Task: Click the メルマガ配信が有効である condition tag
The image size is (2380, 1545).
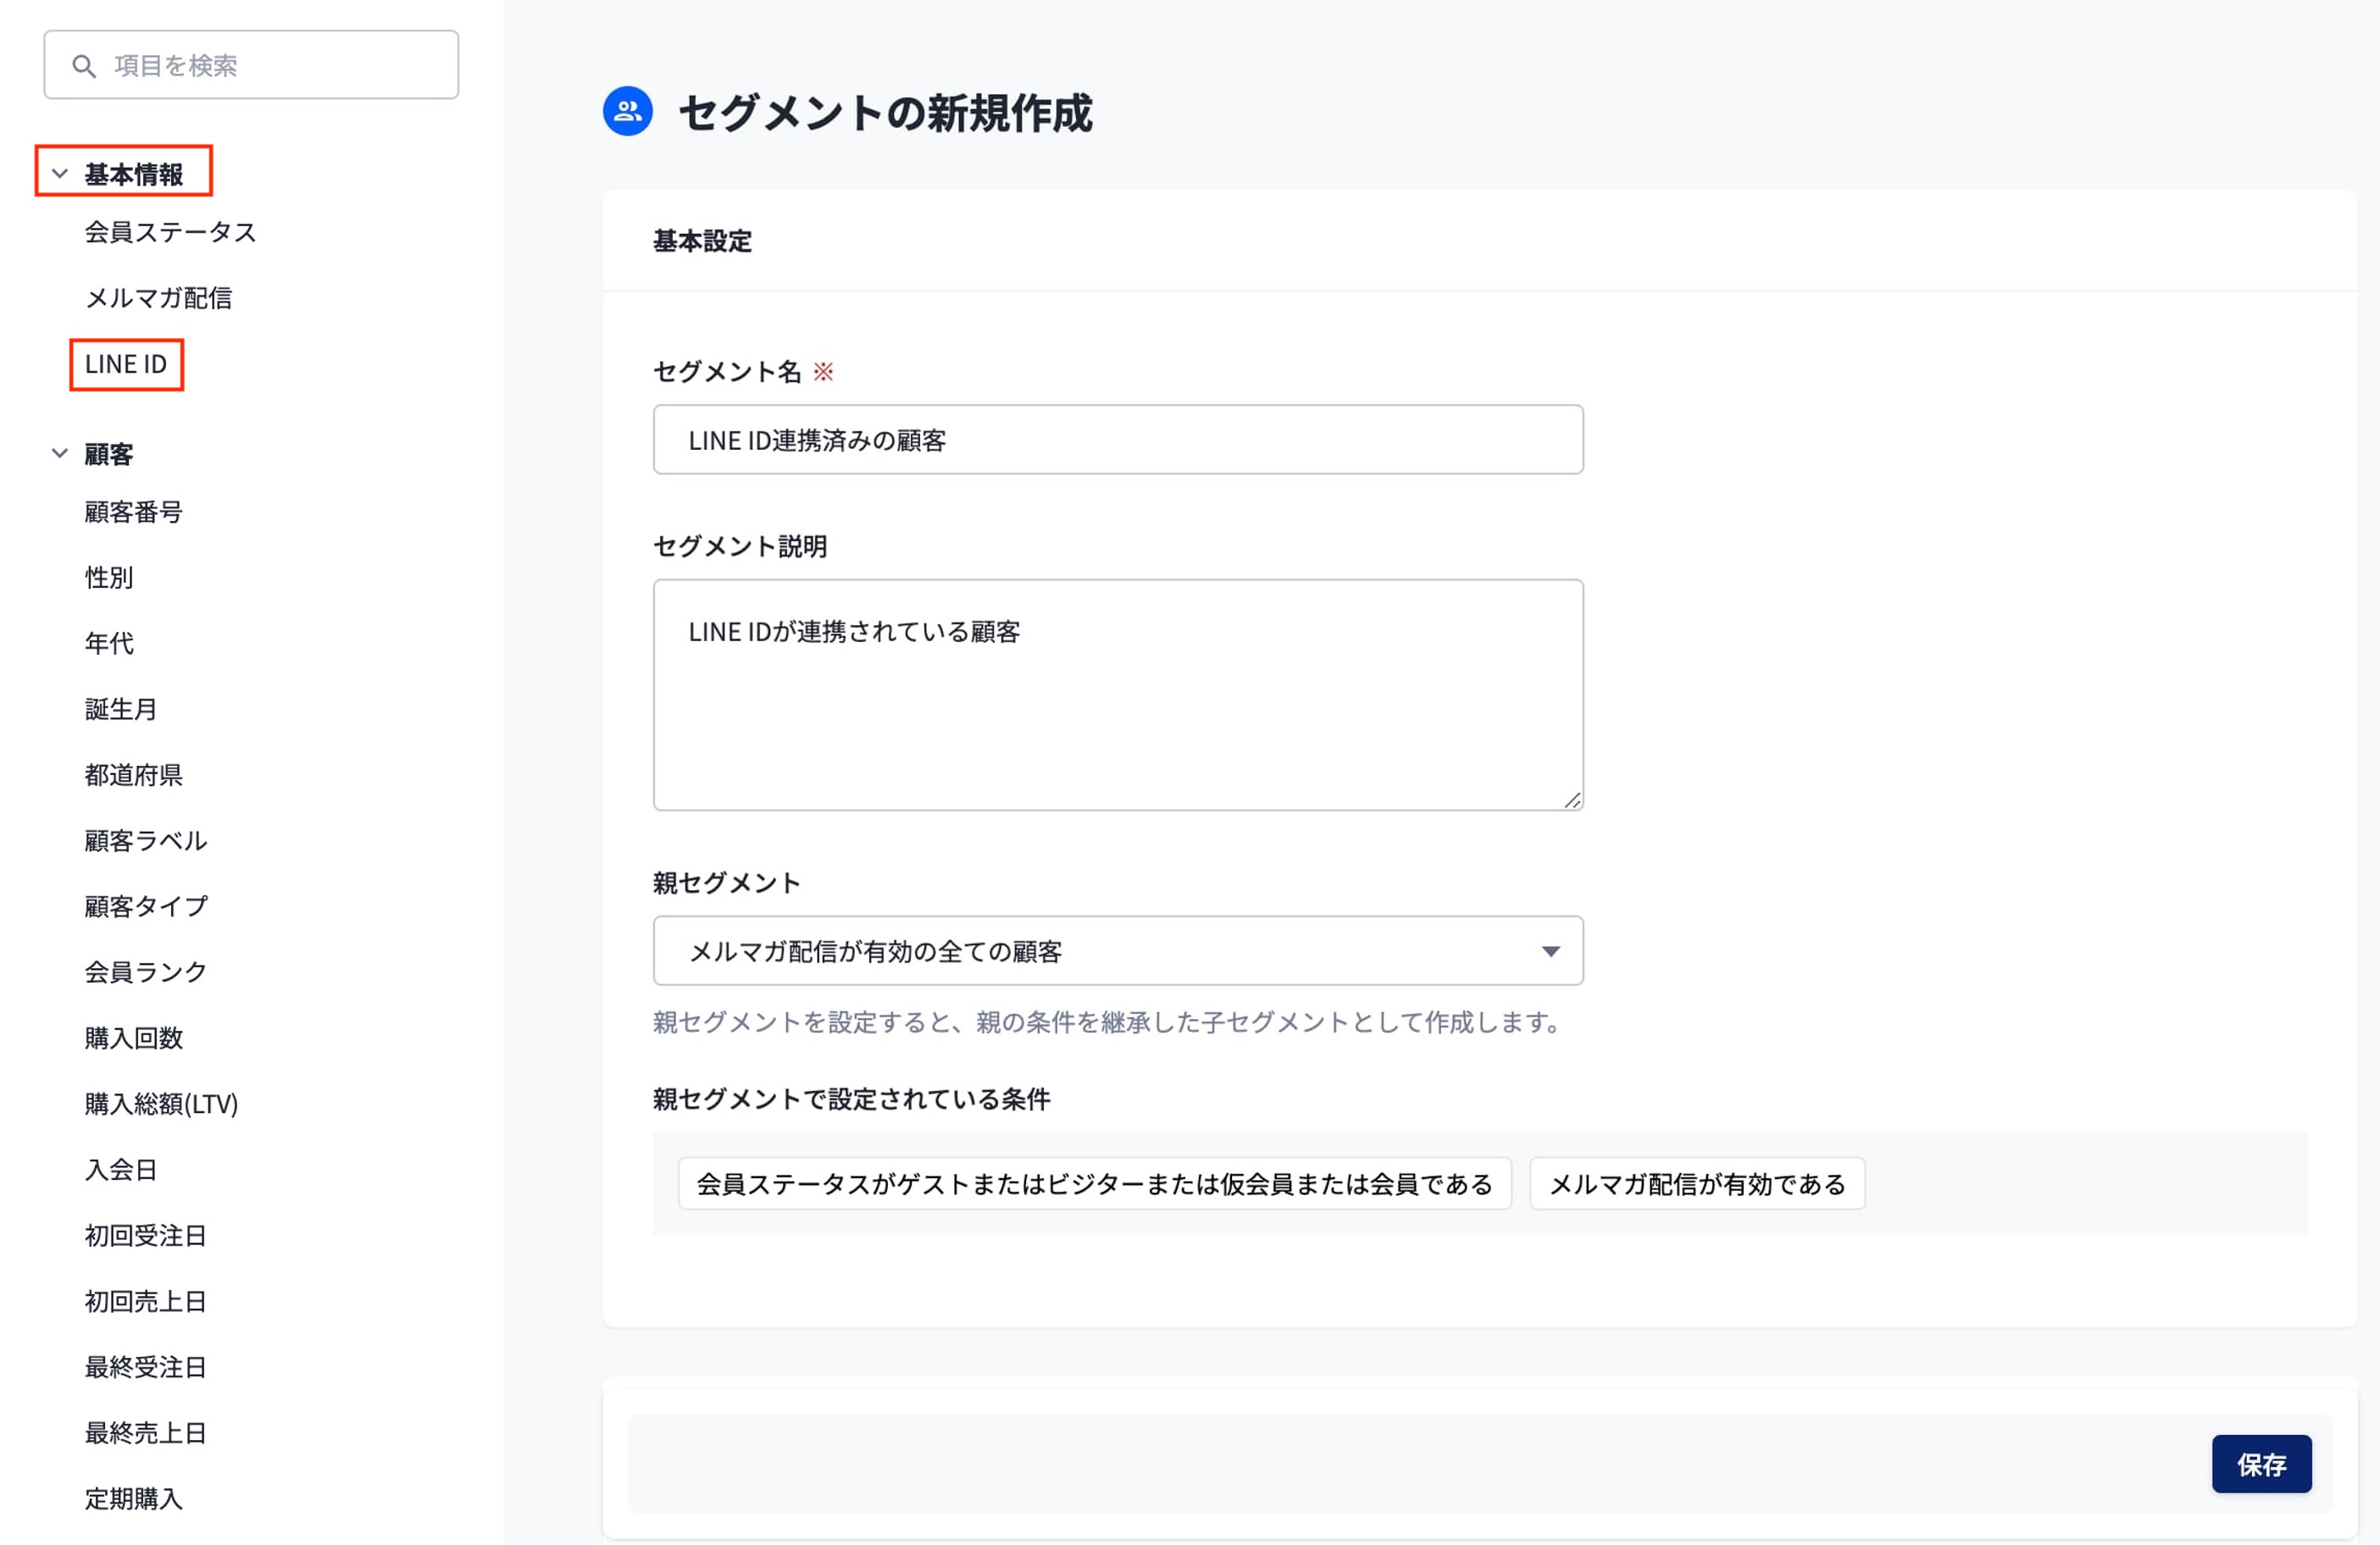Action: click(1696, 1184)
